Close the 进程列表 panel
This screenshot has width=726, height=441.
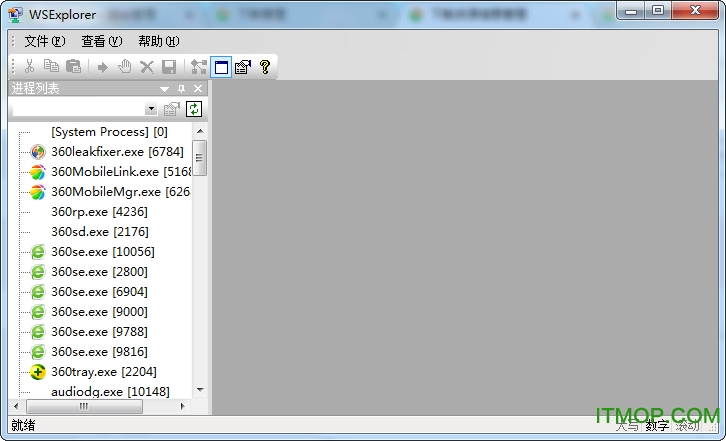(198, 88)
